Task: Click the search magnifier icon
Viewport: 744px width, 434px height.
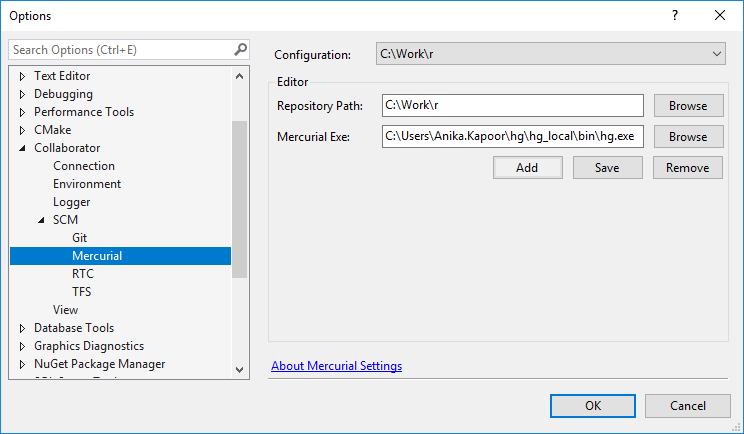Action: coord(240,49)
